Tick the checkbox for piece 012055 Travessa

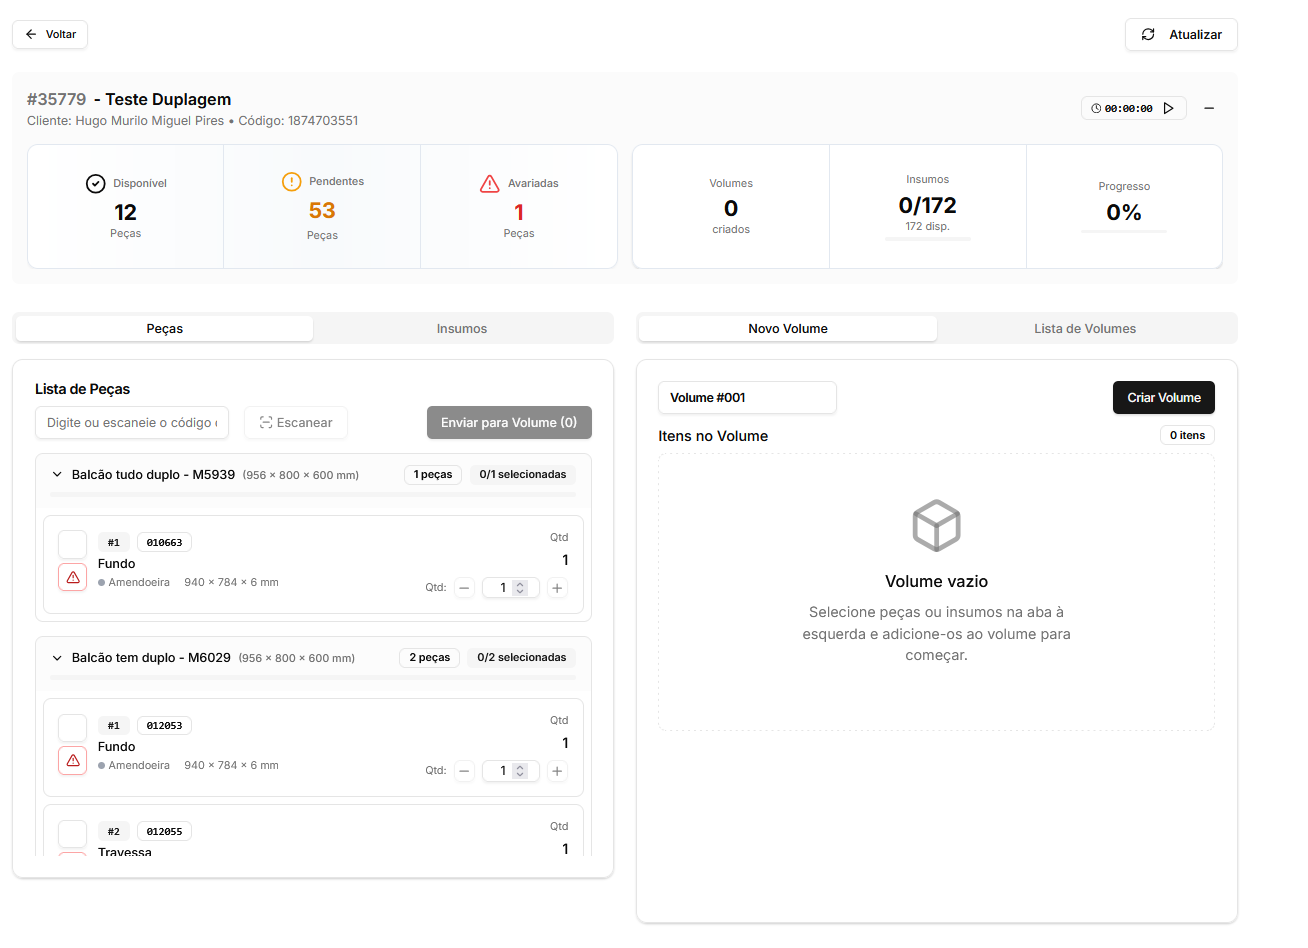[x=73, y=833]
